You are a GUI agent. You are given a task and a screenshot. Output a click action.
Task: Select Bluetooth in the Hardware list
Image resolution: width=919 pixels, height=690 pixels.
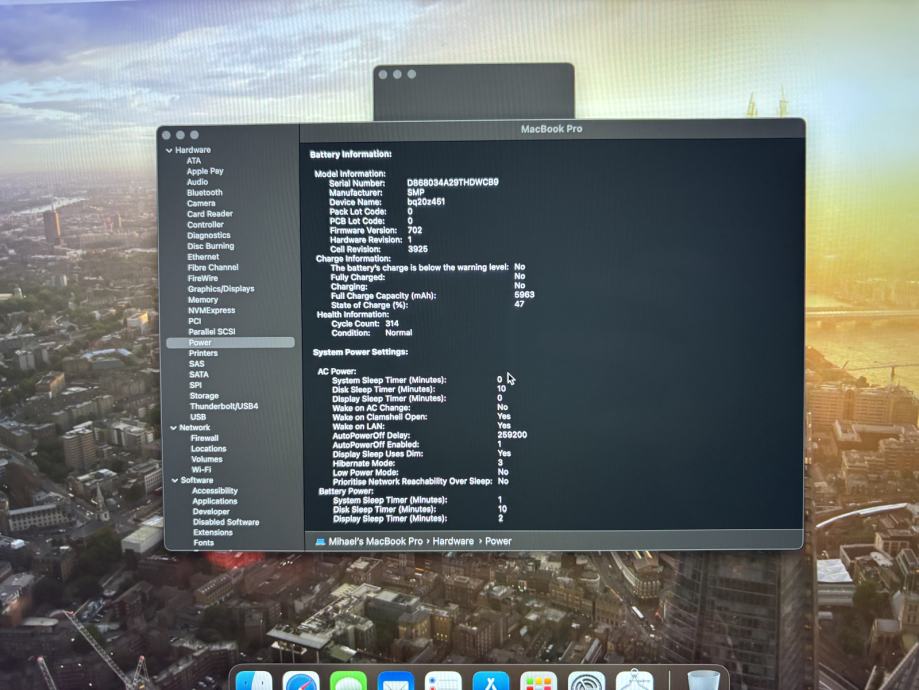click(204, 193)
